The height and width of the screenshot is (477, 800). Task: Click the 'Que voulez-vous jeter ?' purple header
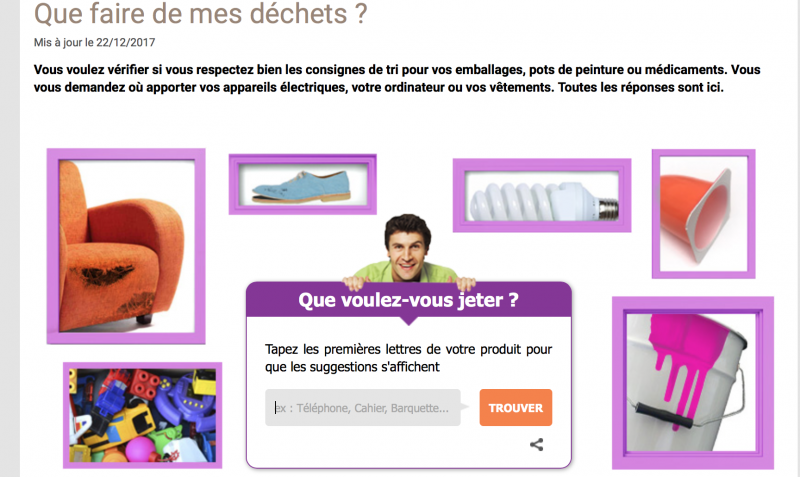coord(409,299)
